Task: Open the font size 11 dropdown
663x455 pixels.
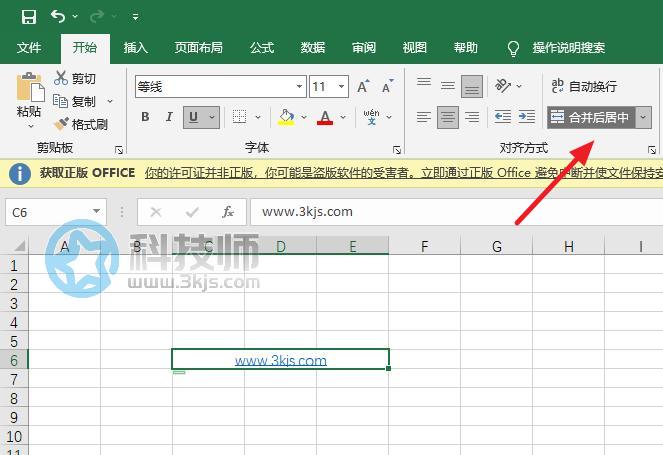Action: tap(341, 86)
